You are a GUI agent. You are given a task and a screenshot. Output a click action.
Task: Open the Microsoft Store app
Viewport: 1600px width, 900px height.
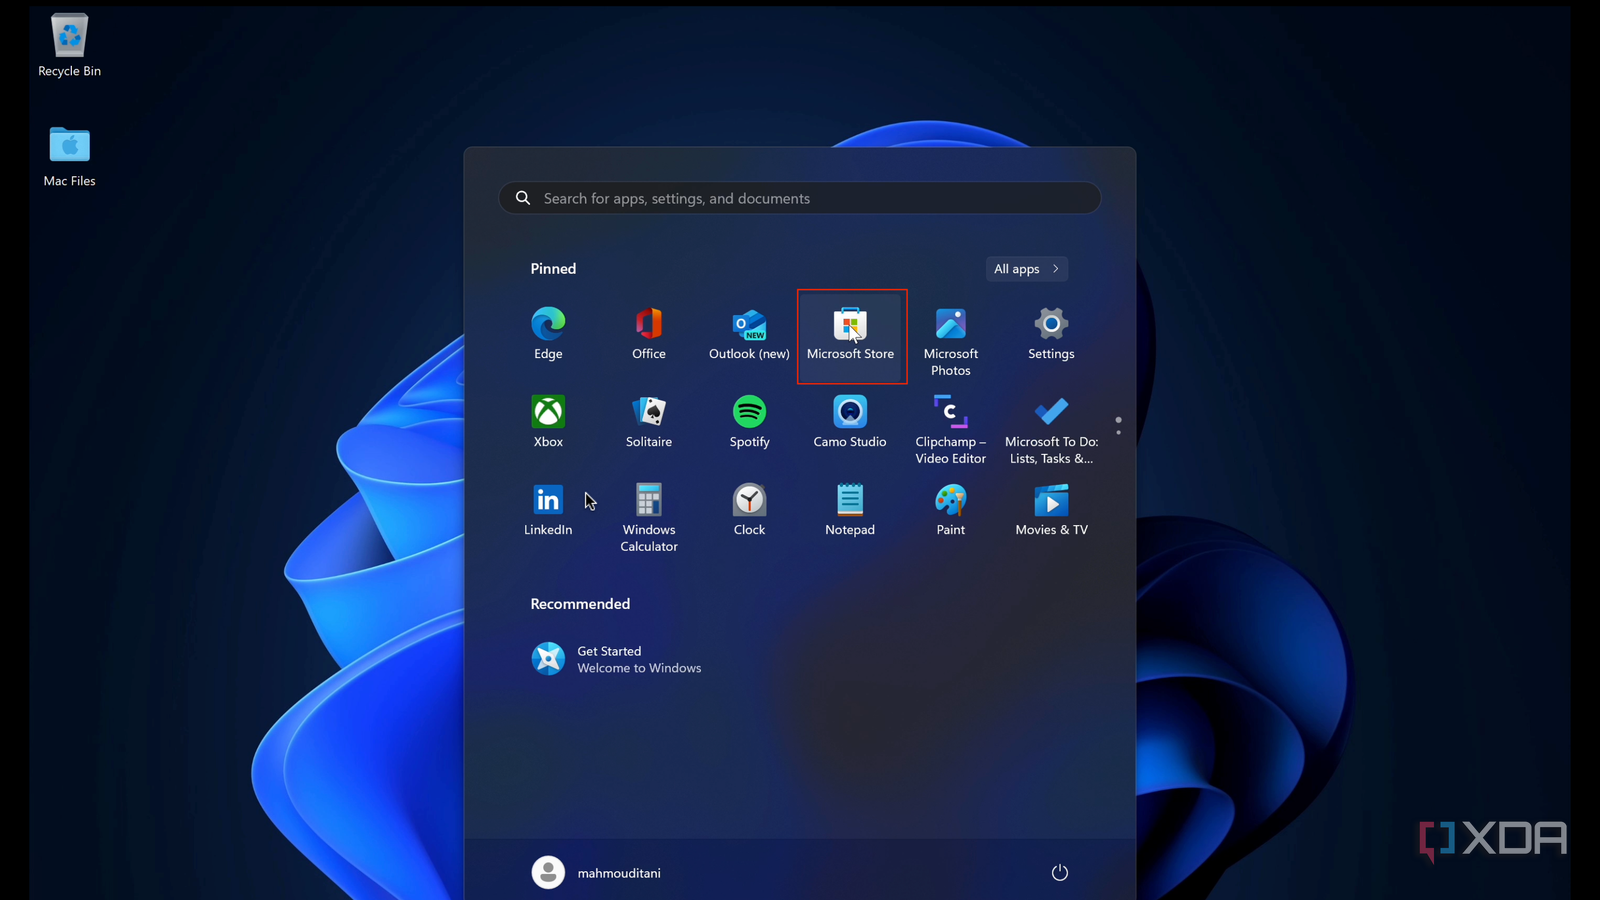point(851,336)
